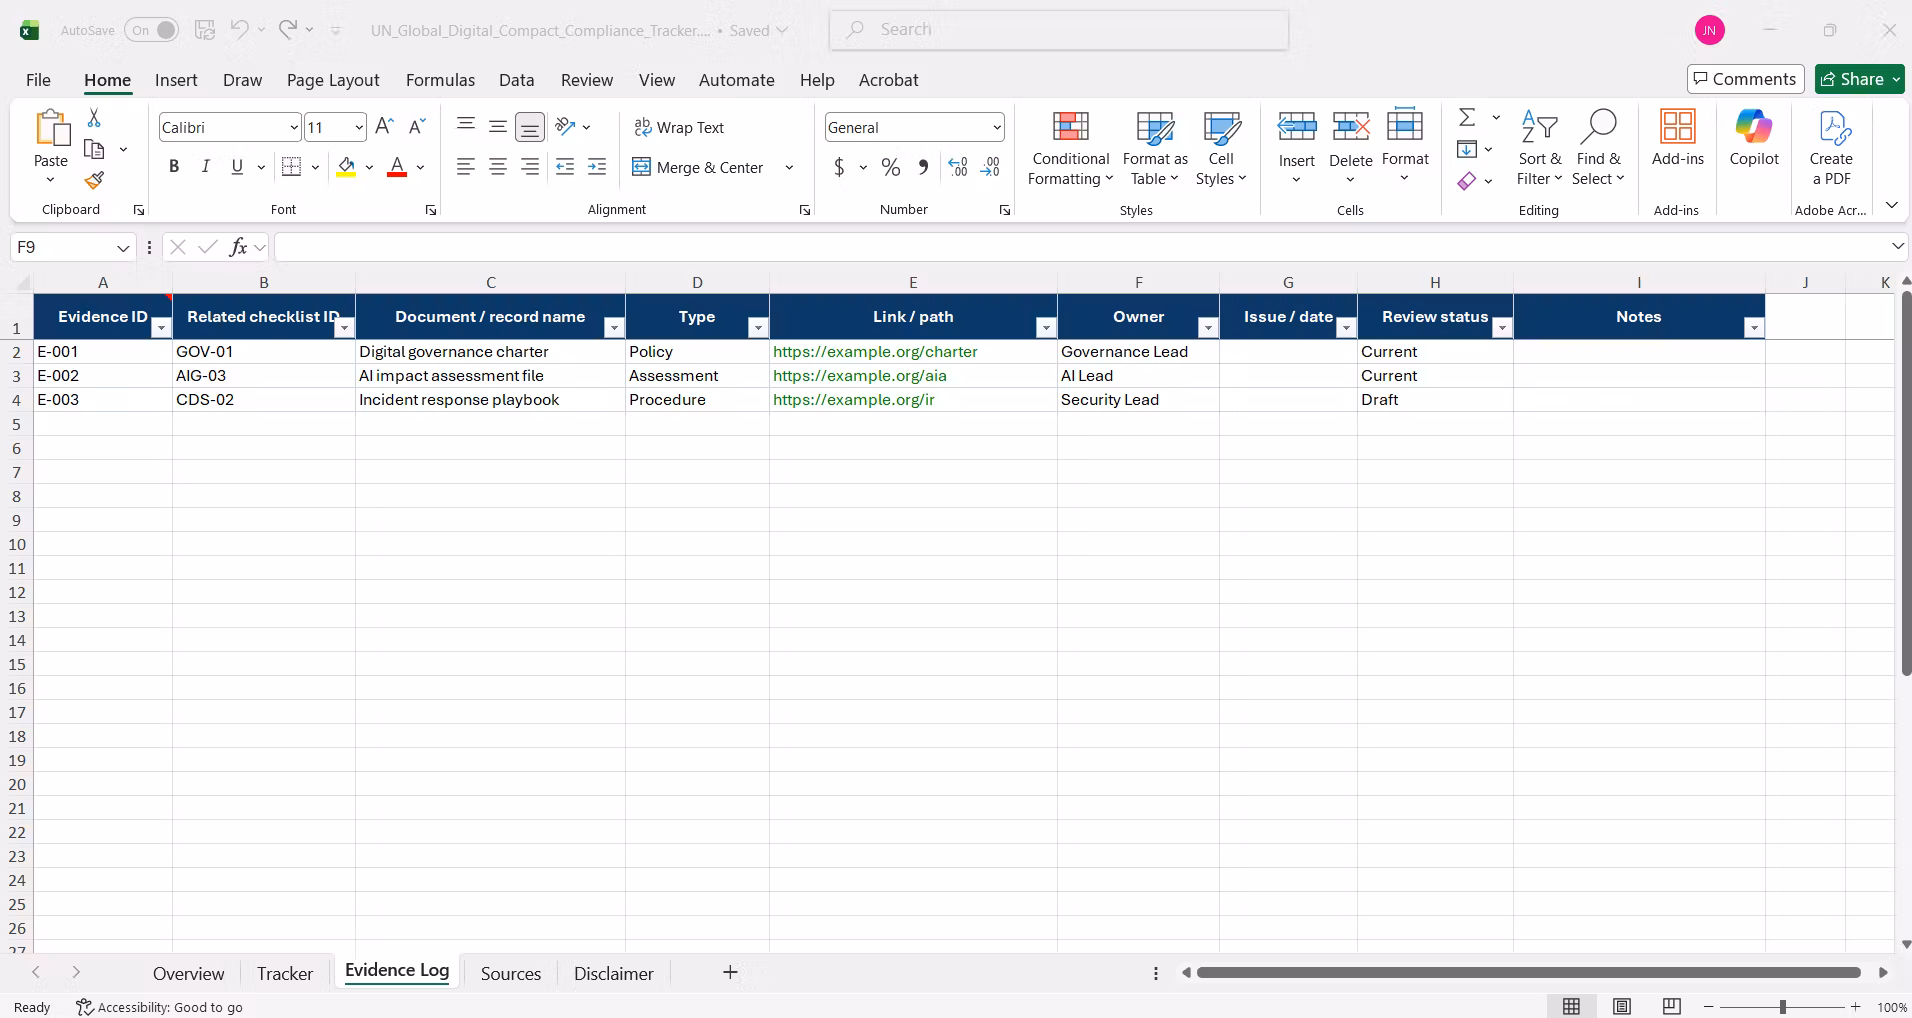Click Increase Font Size icon
1912x1018 pixels.
(x=384, y=127)
